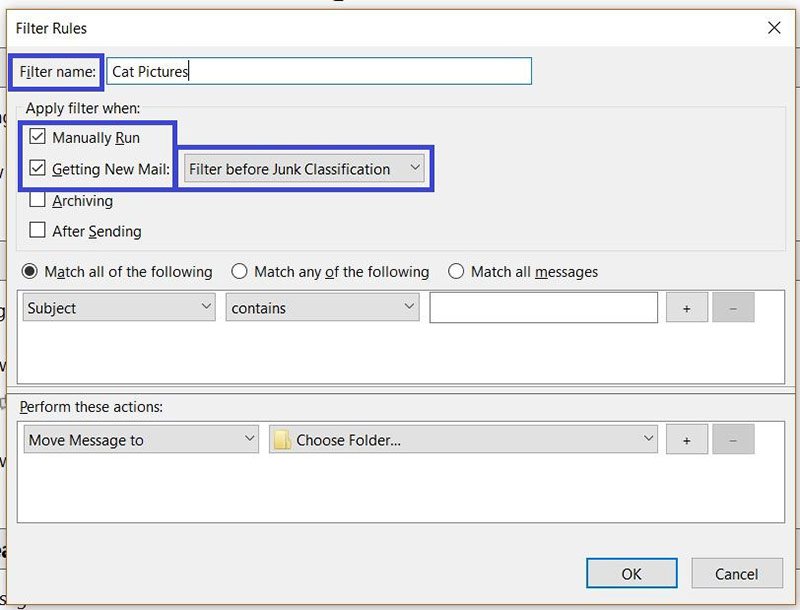Expand the Subject field dropdown
Viewport: 800px width, 610px height.
[118, 308]
